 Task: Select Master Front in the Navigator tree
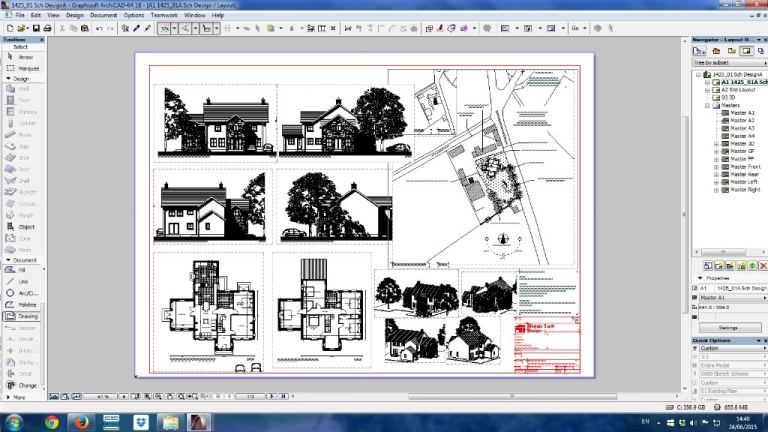[x=745, y=166]
